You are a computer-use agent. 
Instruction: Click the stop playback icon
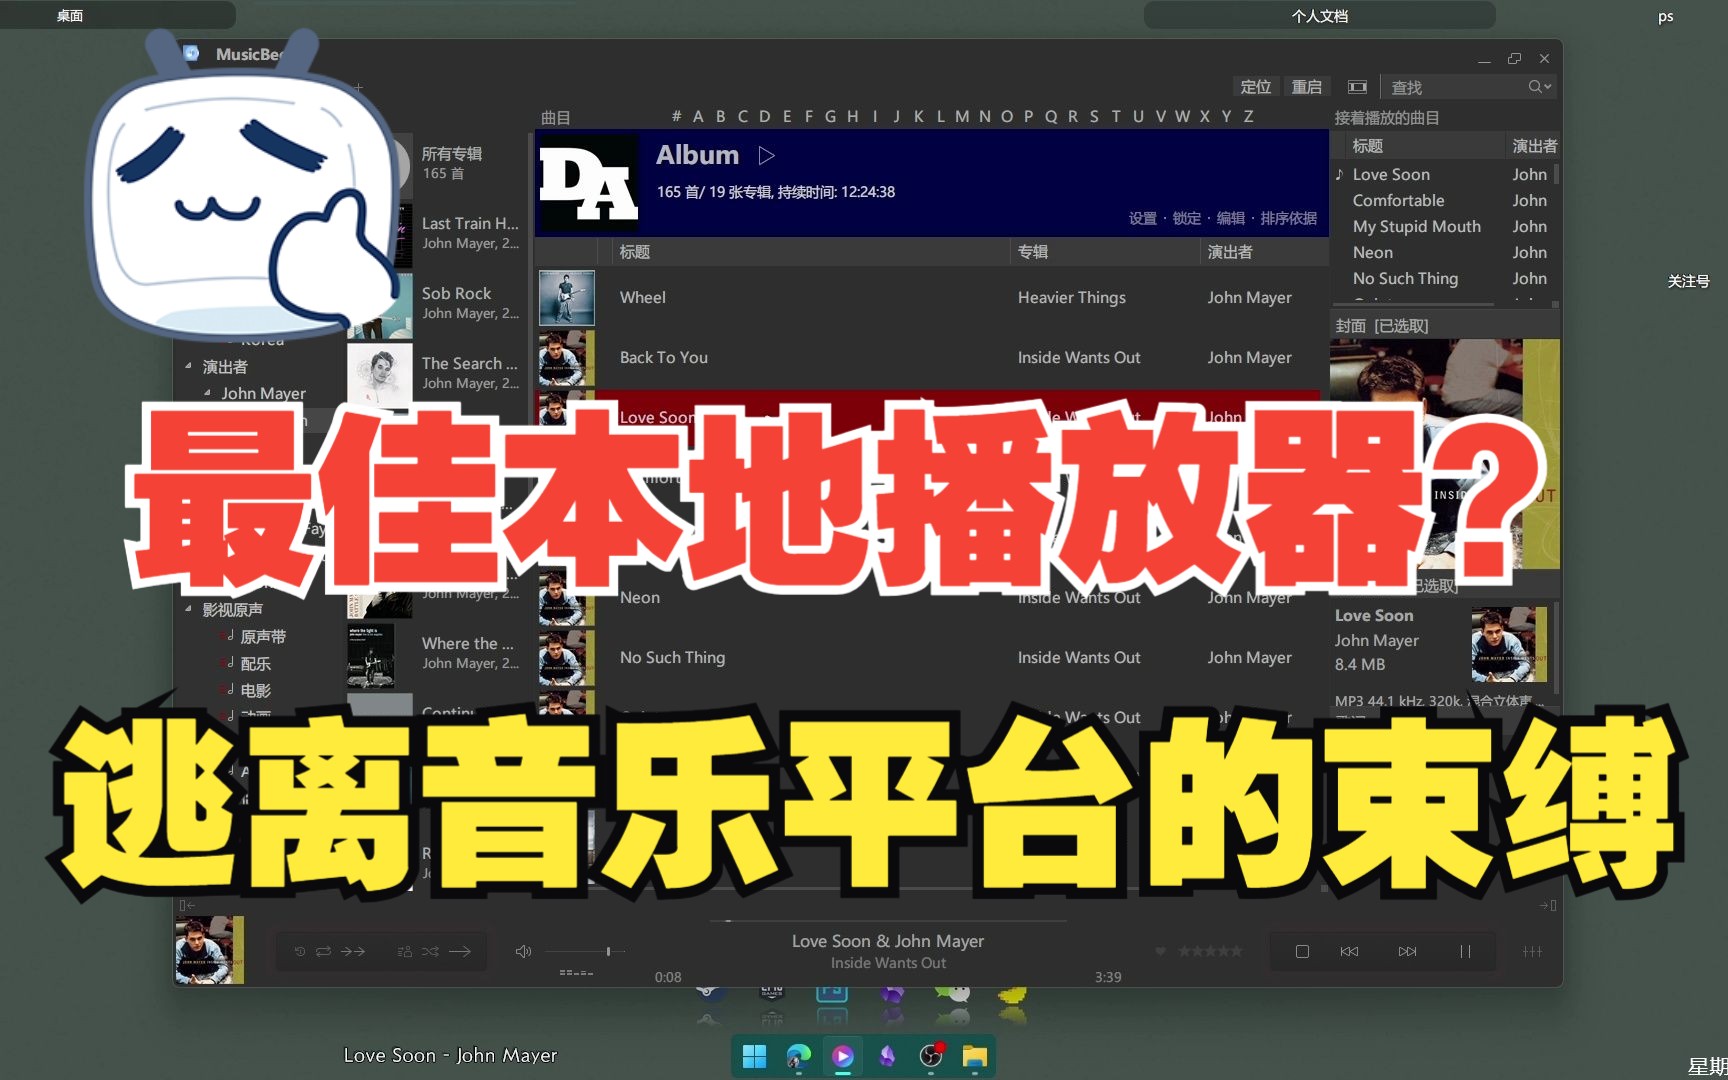[x=1302, y=951]
